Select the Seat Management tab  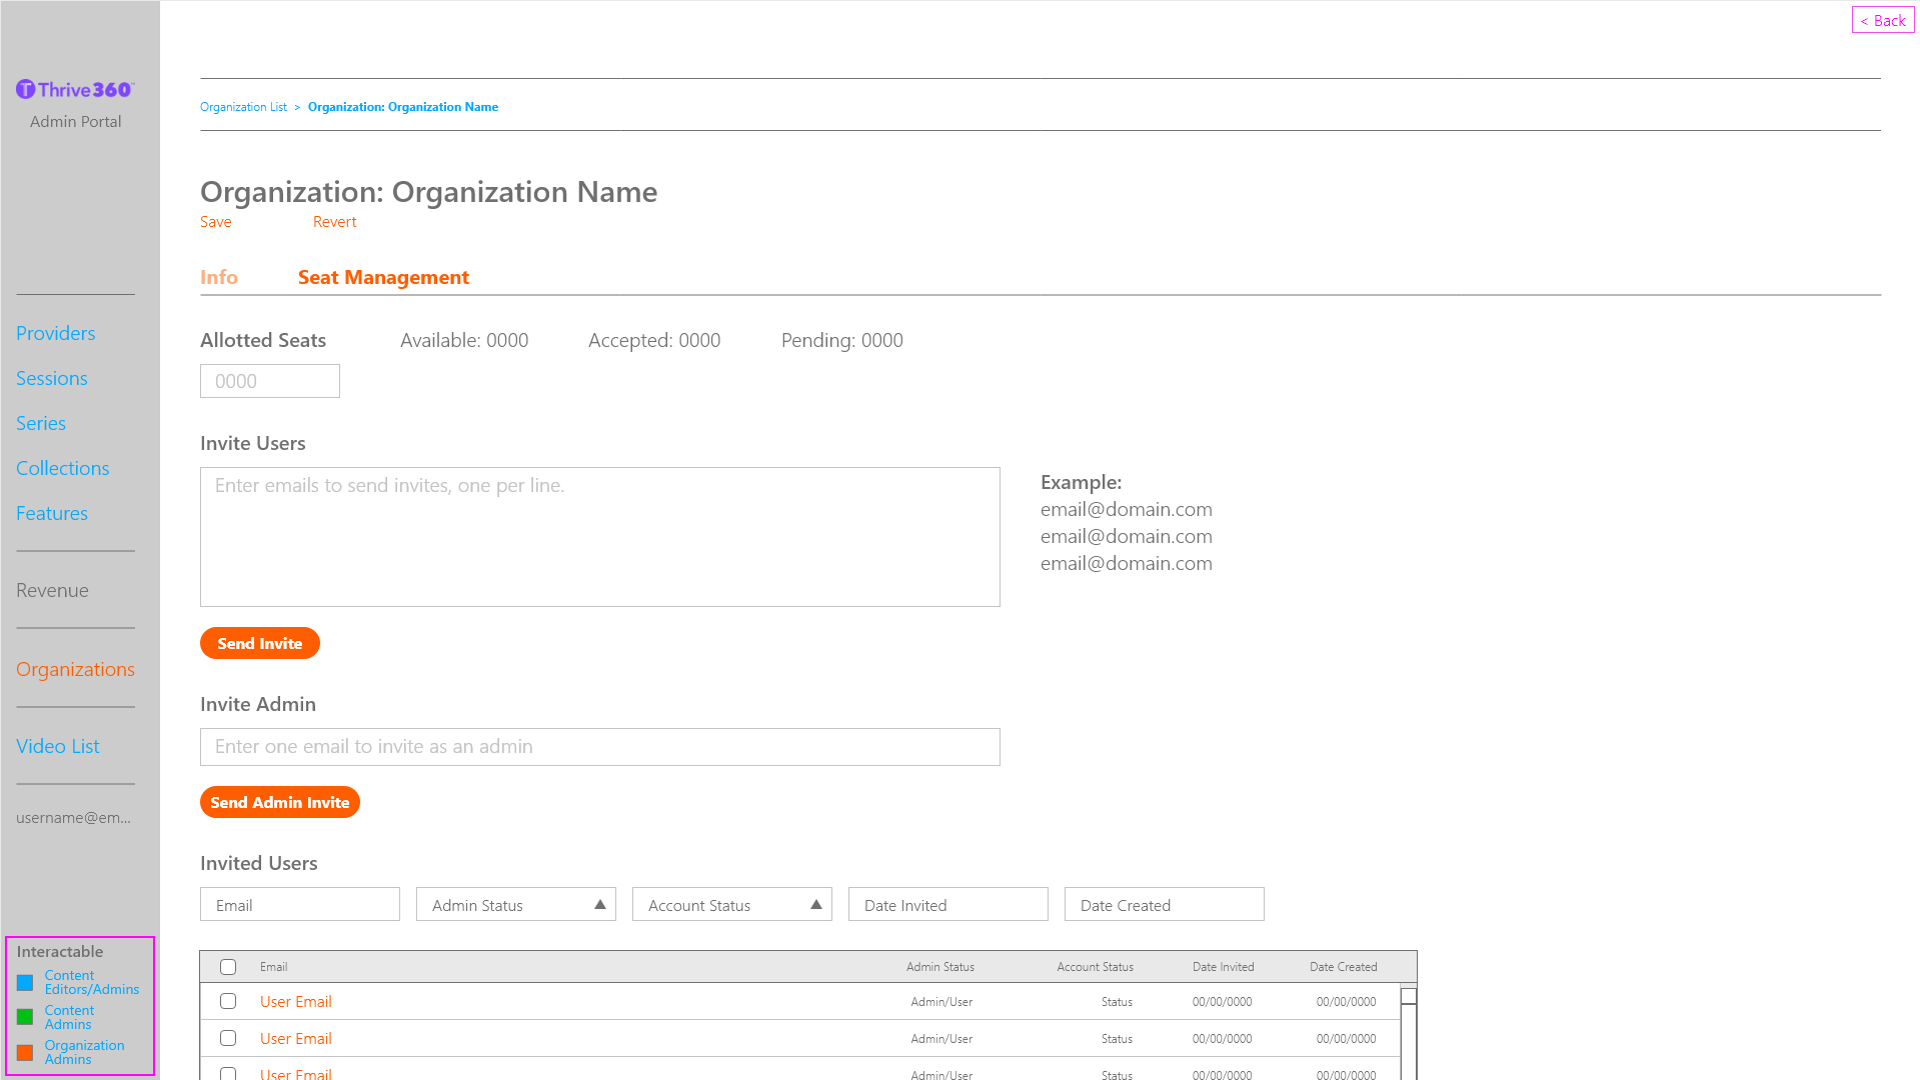click(x=383, y=277)
